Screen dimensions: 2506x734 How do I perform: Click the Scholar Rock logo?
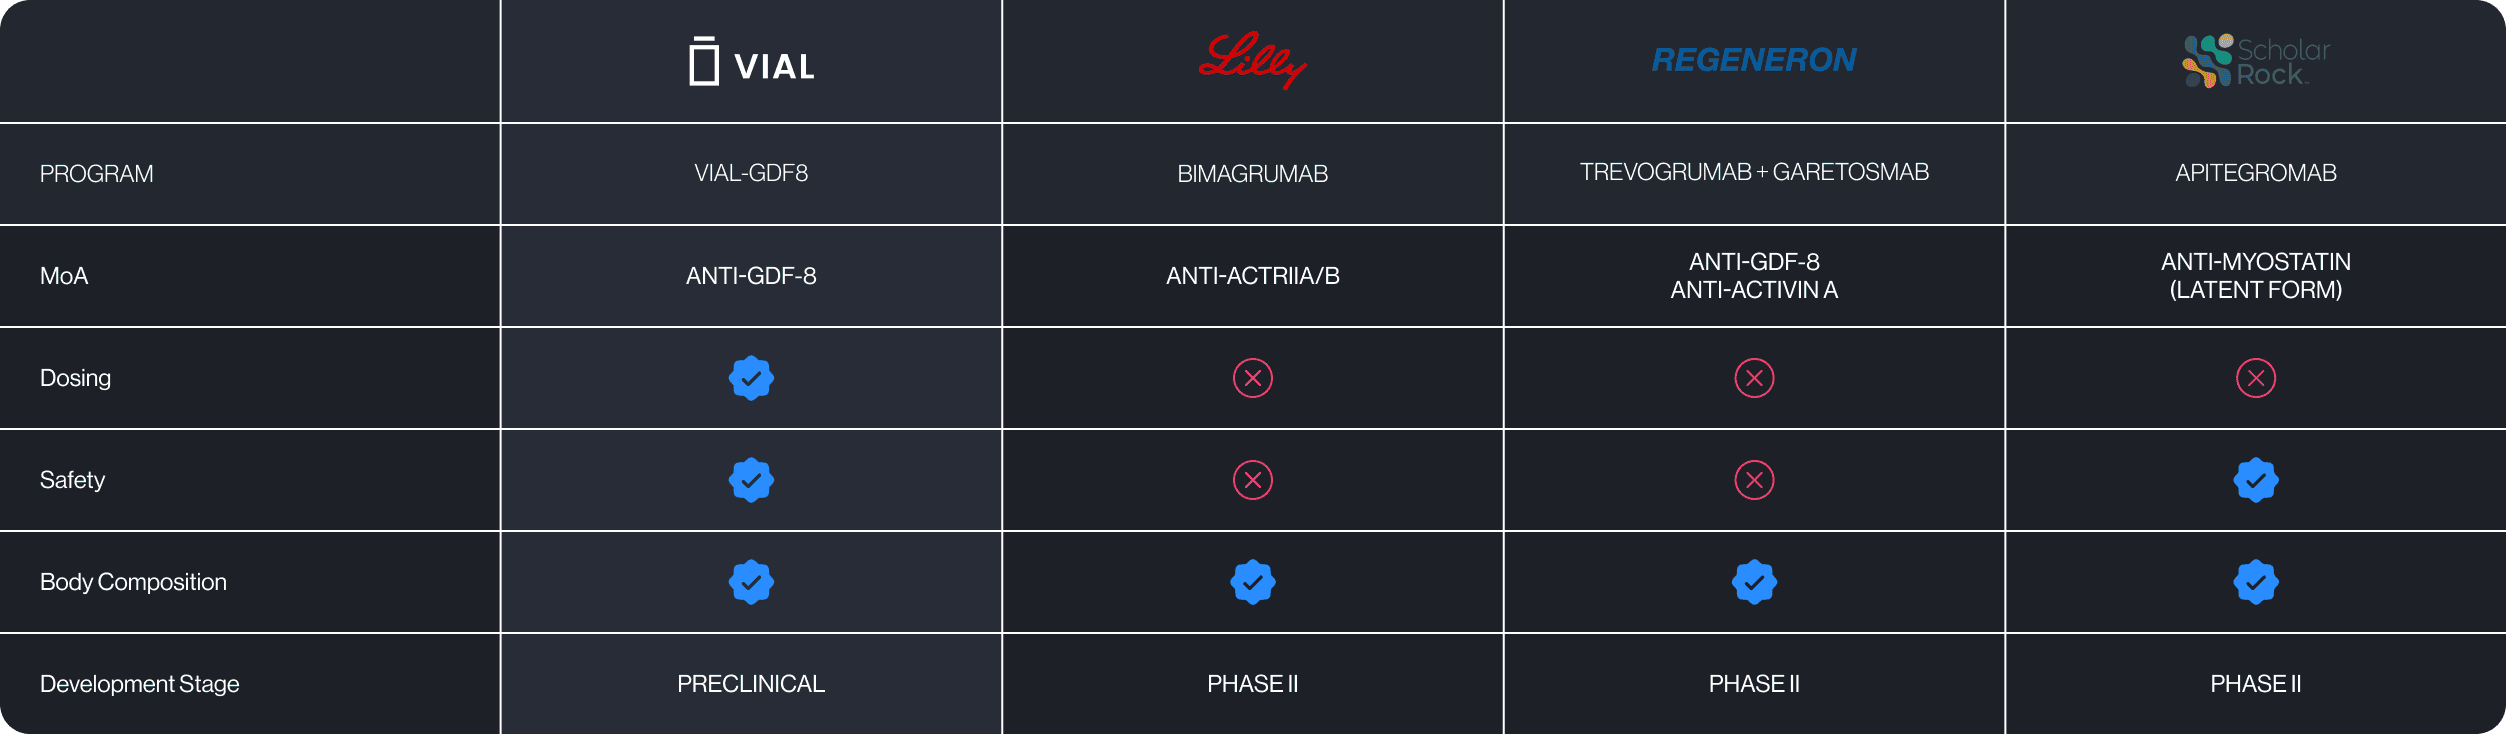coord(2256,61)
